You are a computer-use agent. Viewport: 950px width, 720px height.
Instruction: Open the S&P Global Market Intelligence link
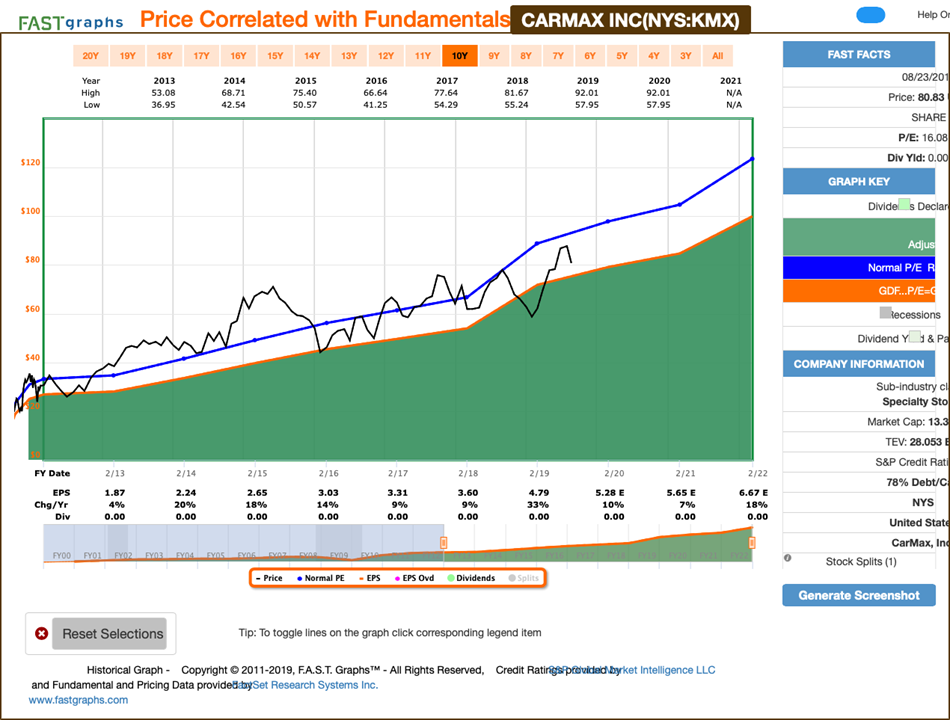632,670
